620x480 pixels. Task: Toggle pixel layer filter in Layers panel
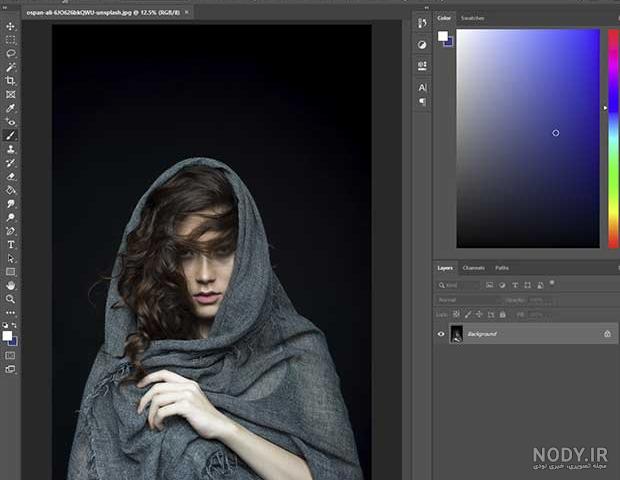point(490,285)
